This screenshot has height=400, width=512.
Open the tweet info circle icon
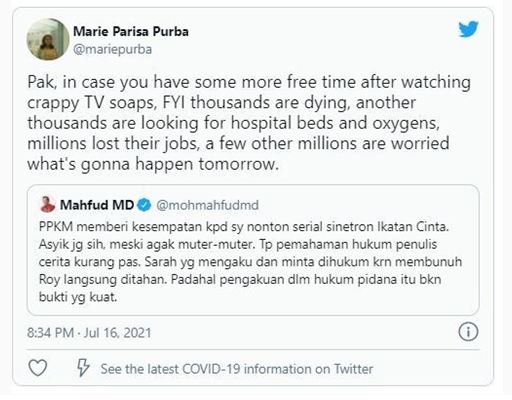468,332
